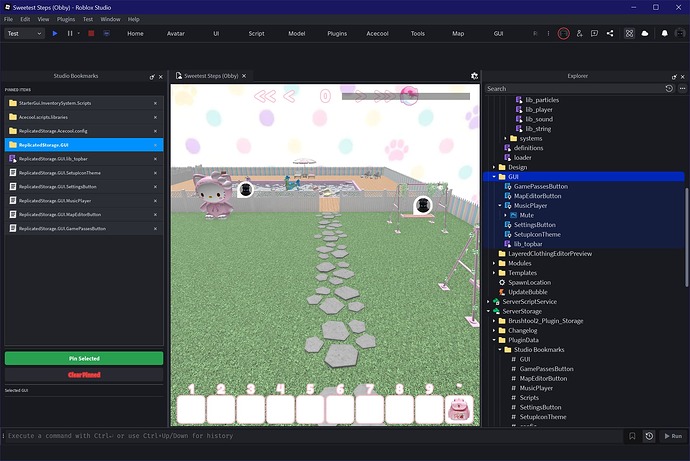Screen dimensions: 690x461
Task: Open the View menu
Action: (x=43, y=19)
